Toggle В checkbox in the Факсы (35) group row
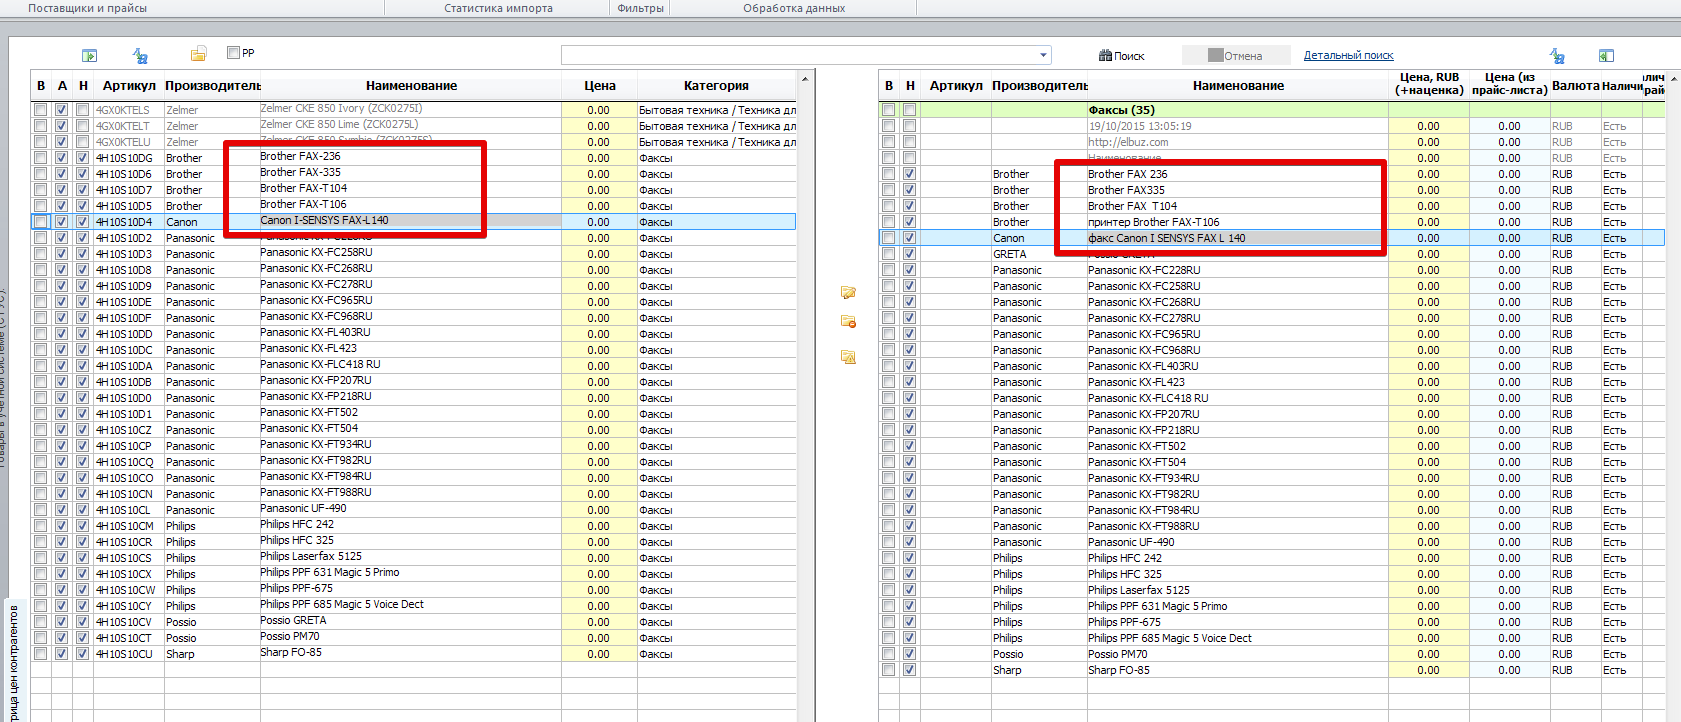 [888, 110]
